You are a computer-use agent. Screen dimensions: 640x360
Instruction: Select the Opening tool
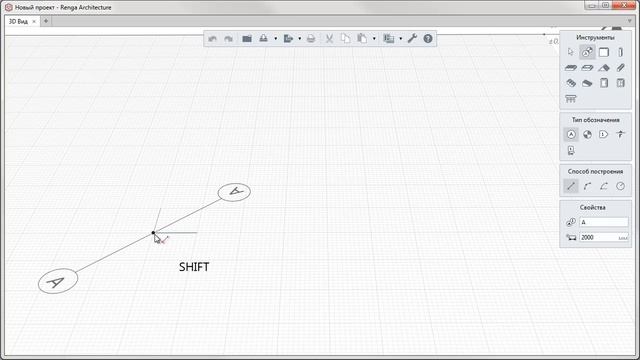587,68
